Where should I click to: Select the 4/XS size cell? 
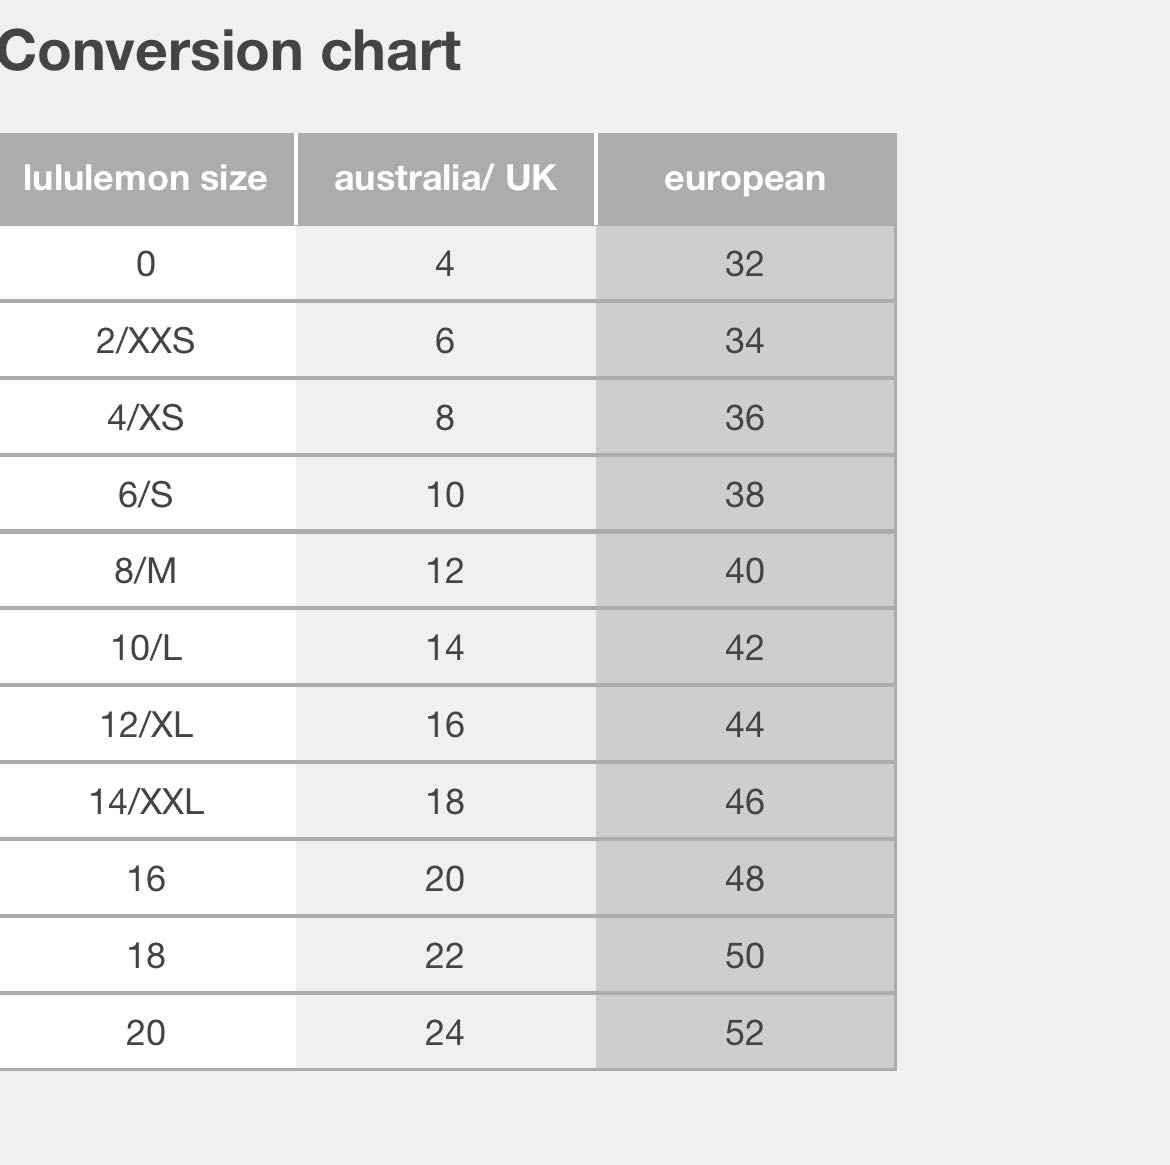pyautogui.click(x=147, y=417)
